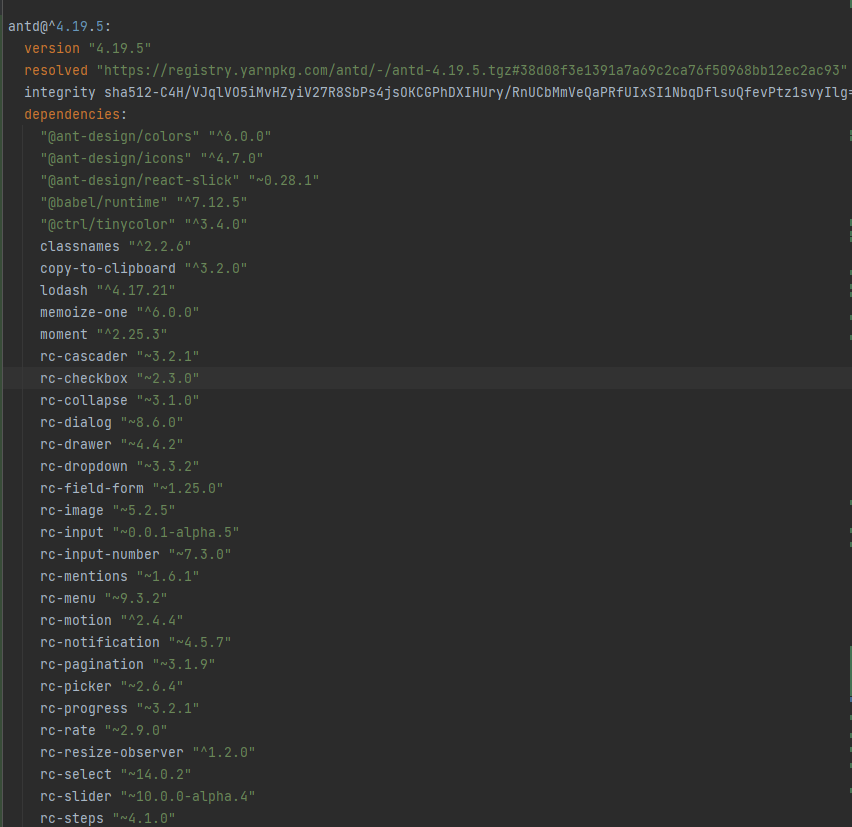Click the highlighted rc-checkbox line

click(120, 378)
